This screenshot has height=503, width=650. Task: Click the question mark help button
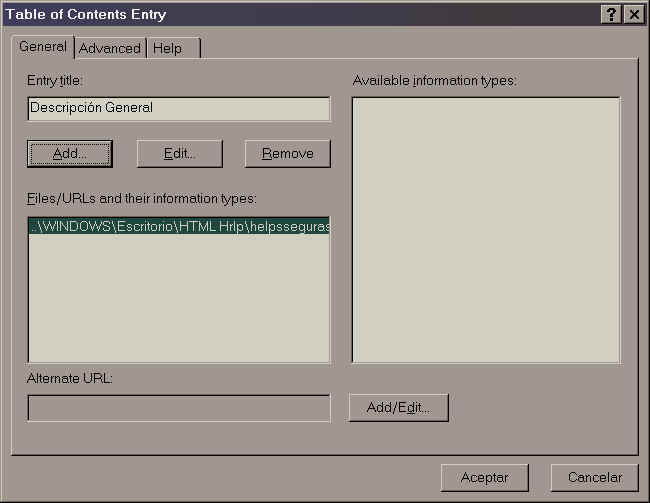click(x=612, y=14)
